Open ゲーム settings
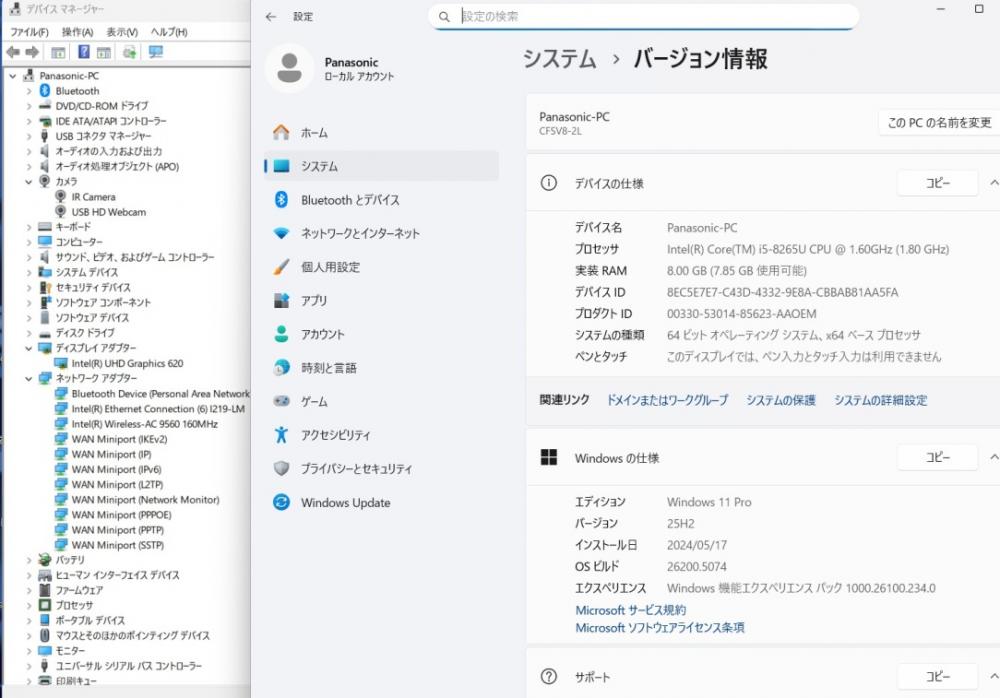This screenshot has width=1000, height=698. tap(381, 401)
